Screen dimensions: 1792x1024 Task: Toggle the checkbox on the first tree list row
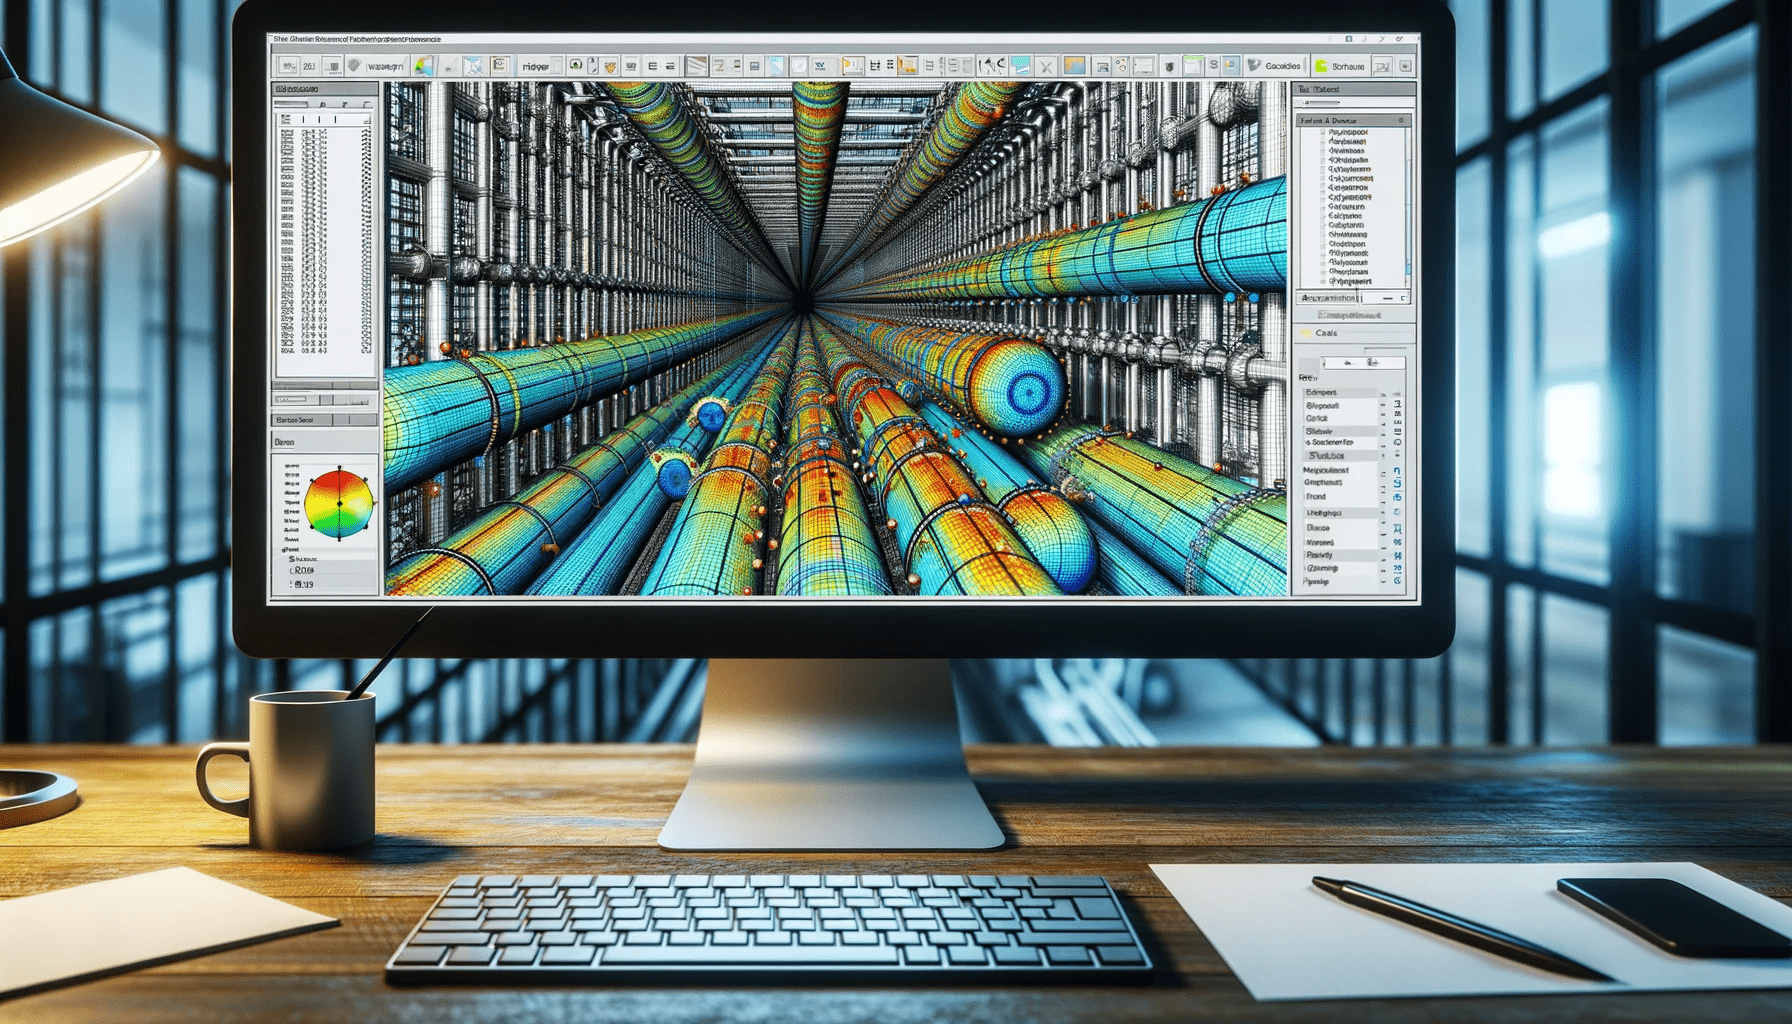(x=1324, y=132)
